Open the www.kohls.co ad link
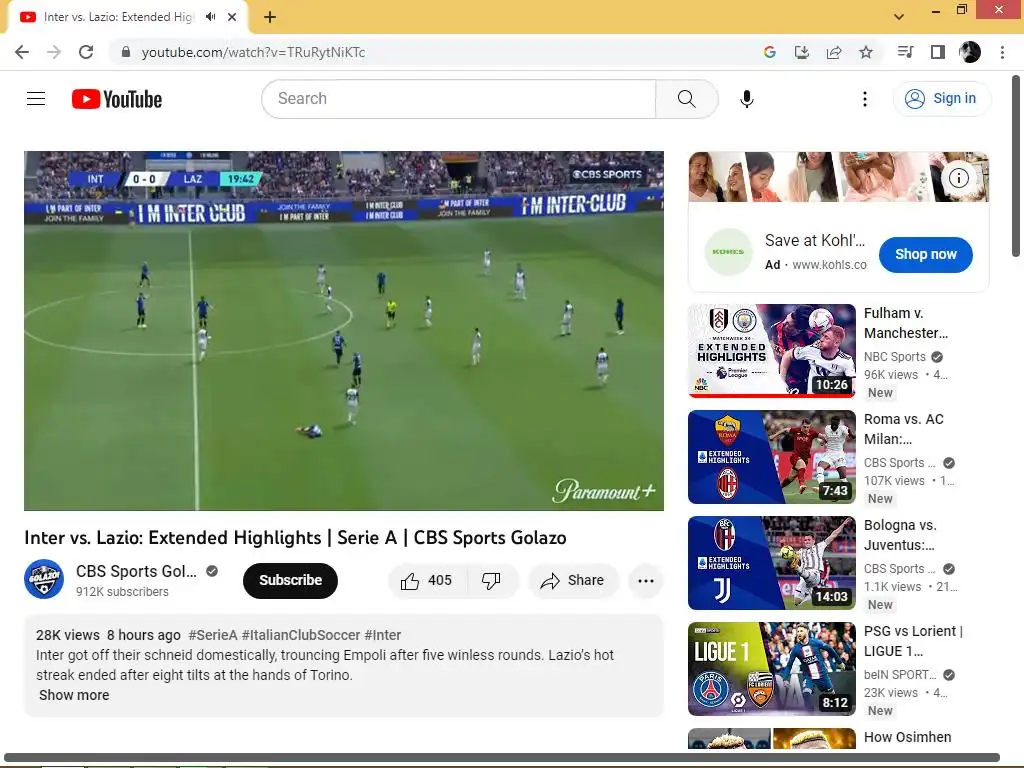 click(829, 264)
